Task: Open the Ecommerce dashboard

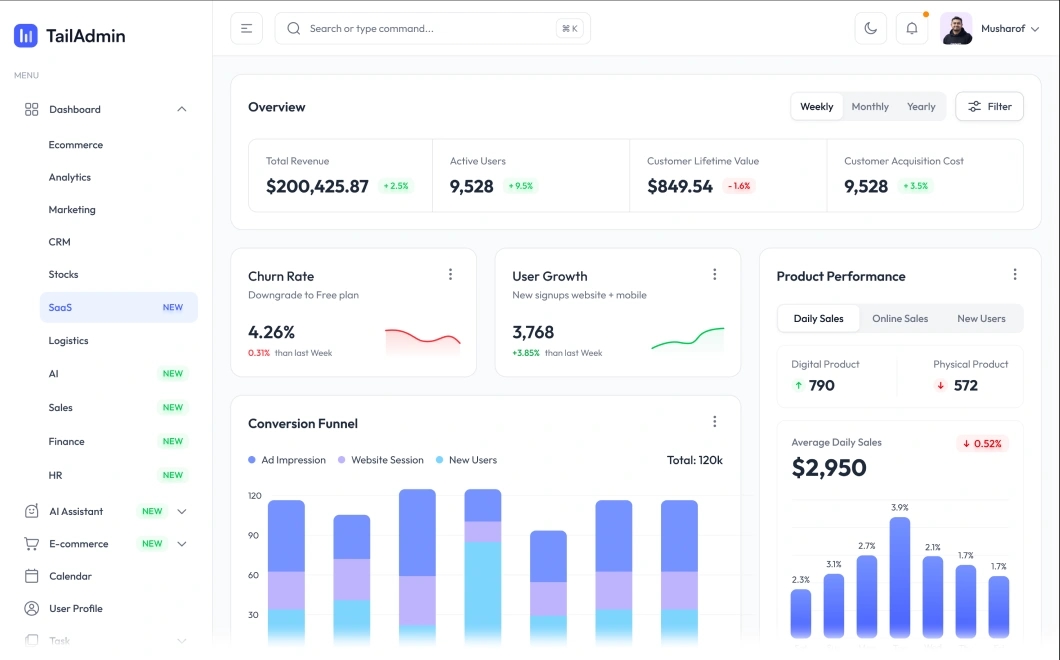Action: [x=76, y=145]
